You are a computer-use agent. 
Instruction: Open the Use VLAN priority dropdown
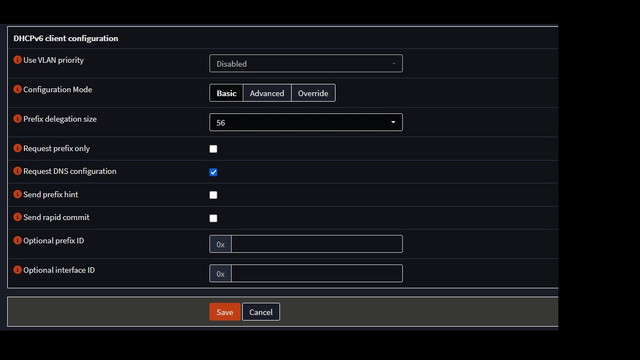click(x=306, y=64)
